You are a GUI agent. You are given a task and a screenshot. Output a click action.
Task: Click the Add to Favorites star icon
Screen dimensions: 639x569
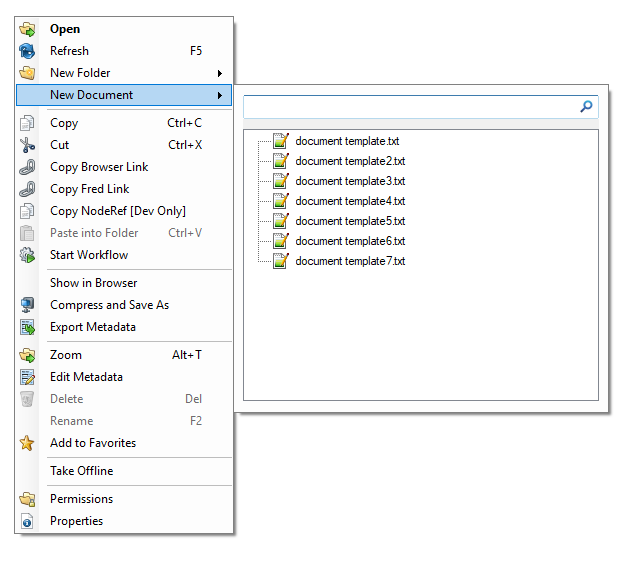pos(27,443)
